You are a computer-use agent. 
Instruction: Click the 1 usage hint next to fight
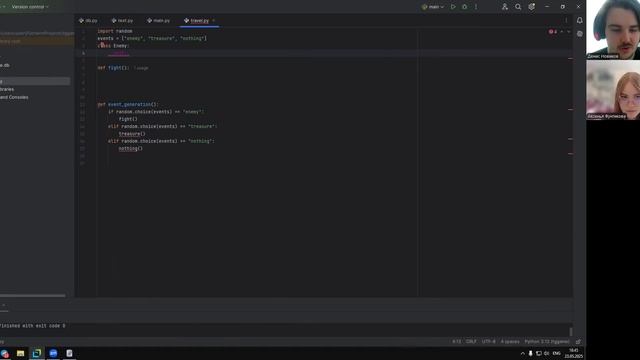tap(142, 68)
